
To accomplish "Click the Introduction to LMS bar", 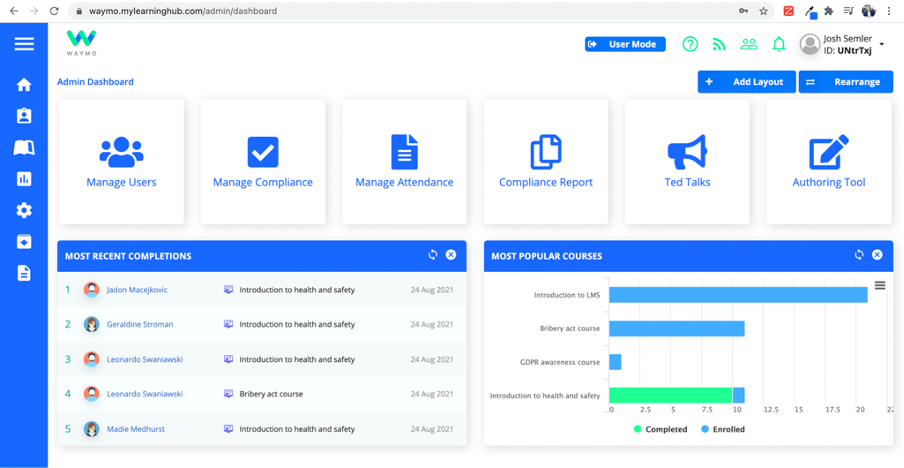I will coord(738,295).
